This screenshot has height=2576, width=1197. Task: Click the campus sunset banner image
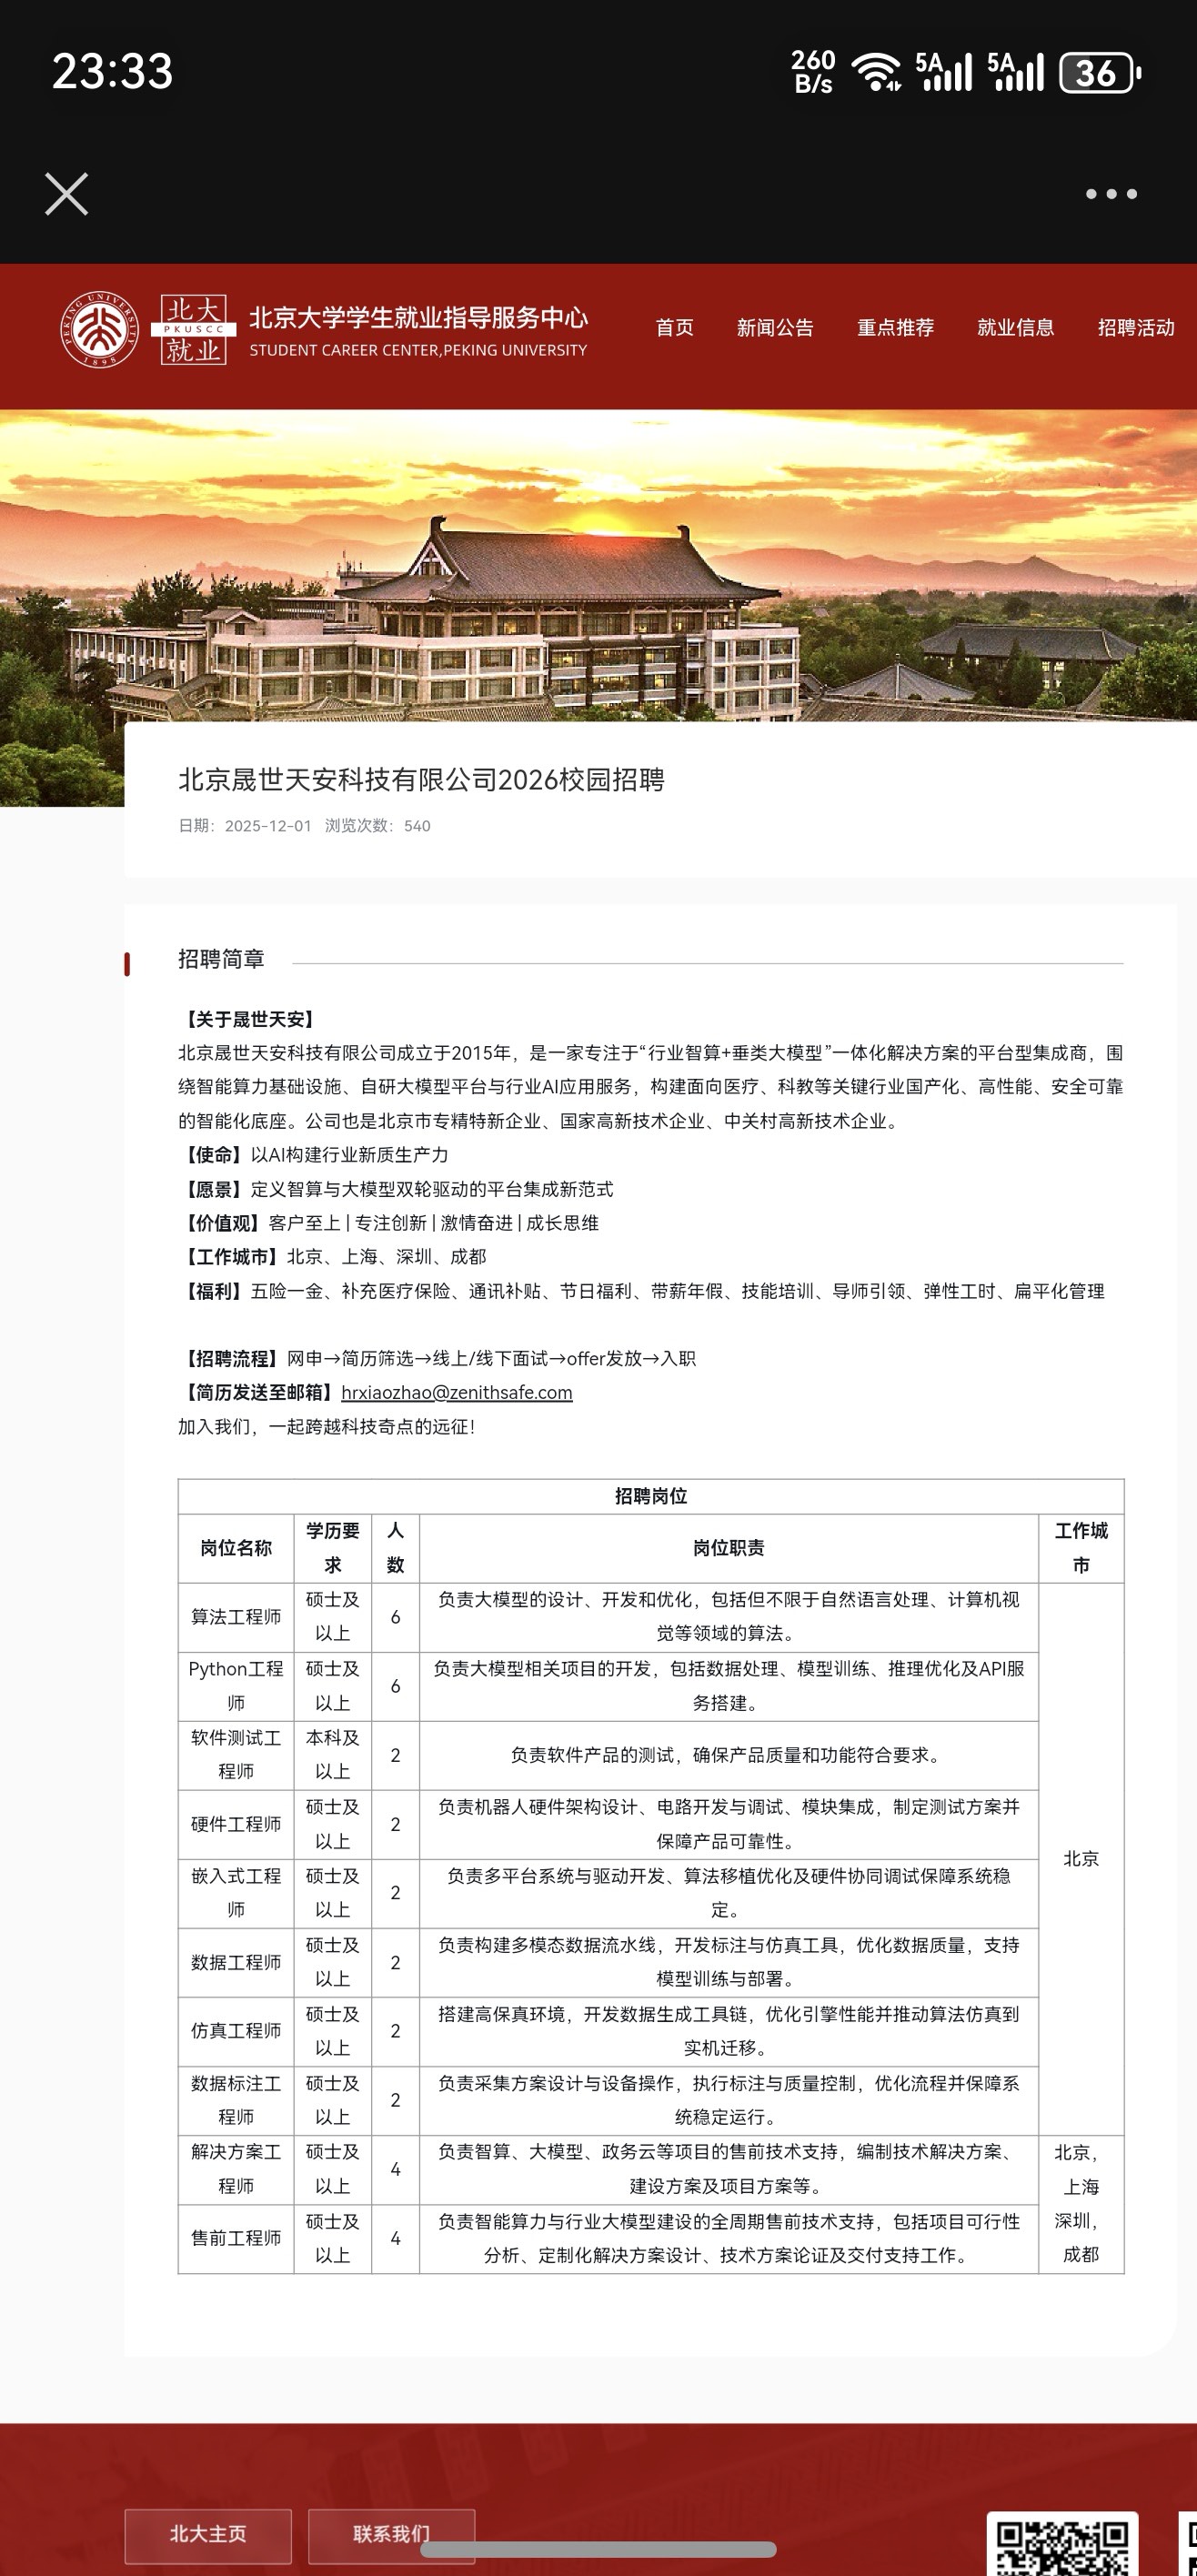tap(598, 565)
